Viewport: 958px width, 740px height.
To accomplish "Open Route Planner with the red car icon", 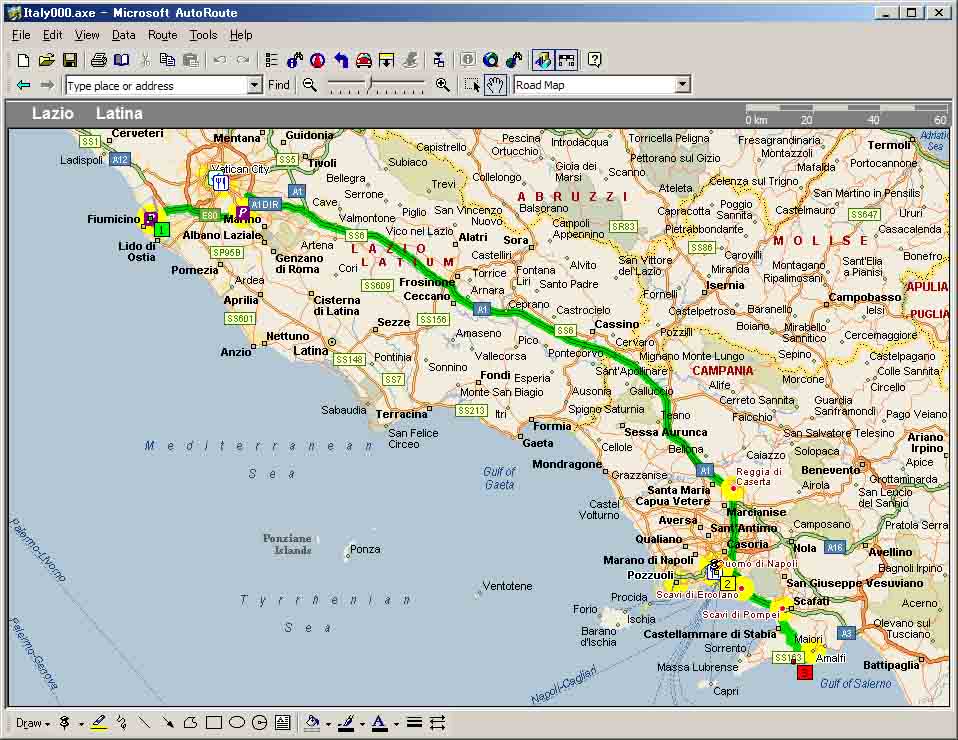I will coord(364,60).
